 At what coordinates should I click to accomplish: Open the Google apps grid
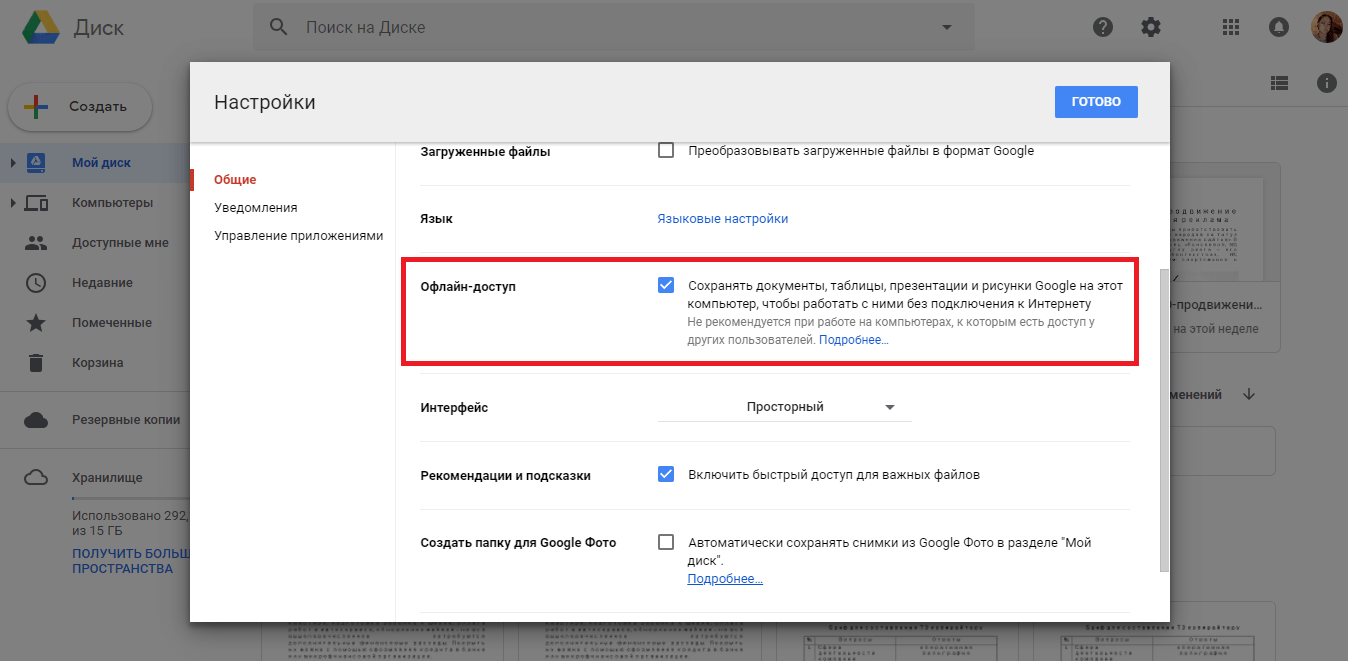[x=1230, y=27]
